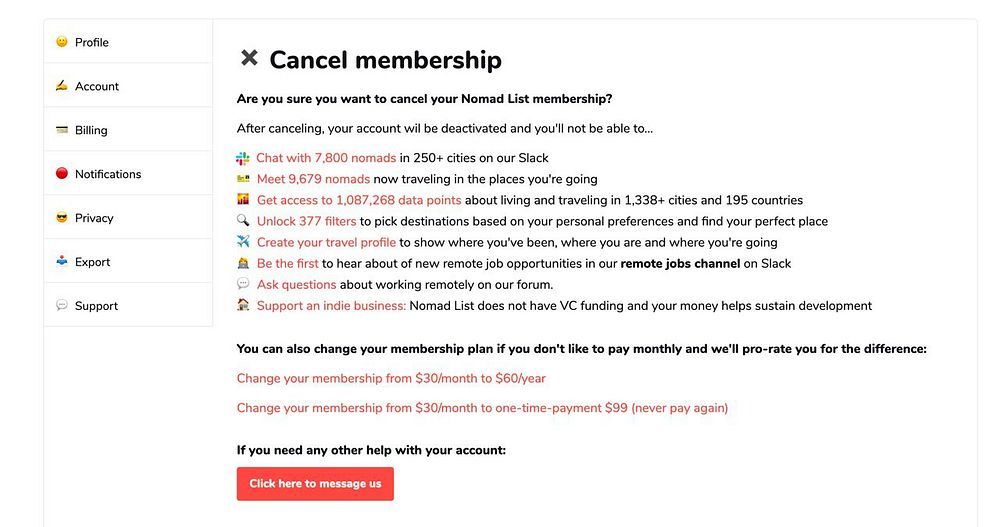Open the Privacy sidebar item

click(x=94, y=218)
